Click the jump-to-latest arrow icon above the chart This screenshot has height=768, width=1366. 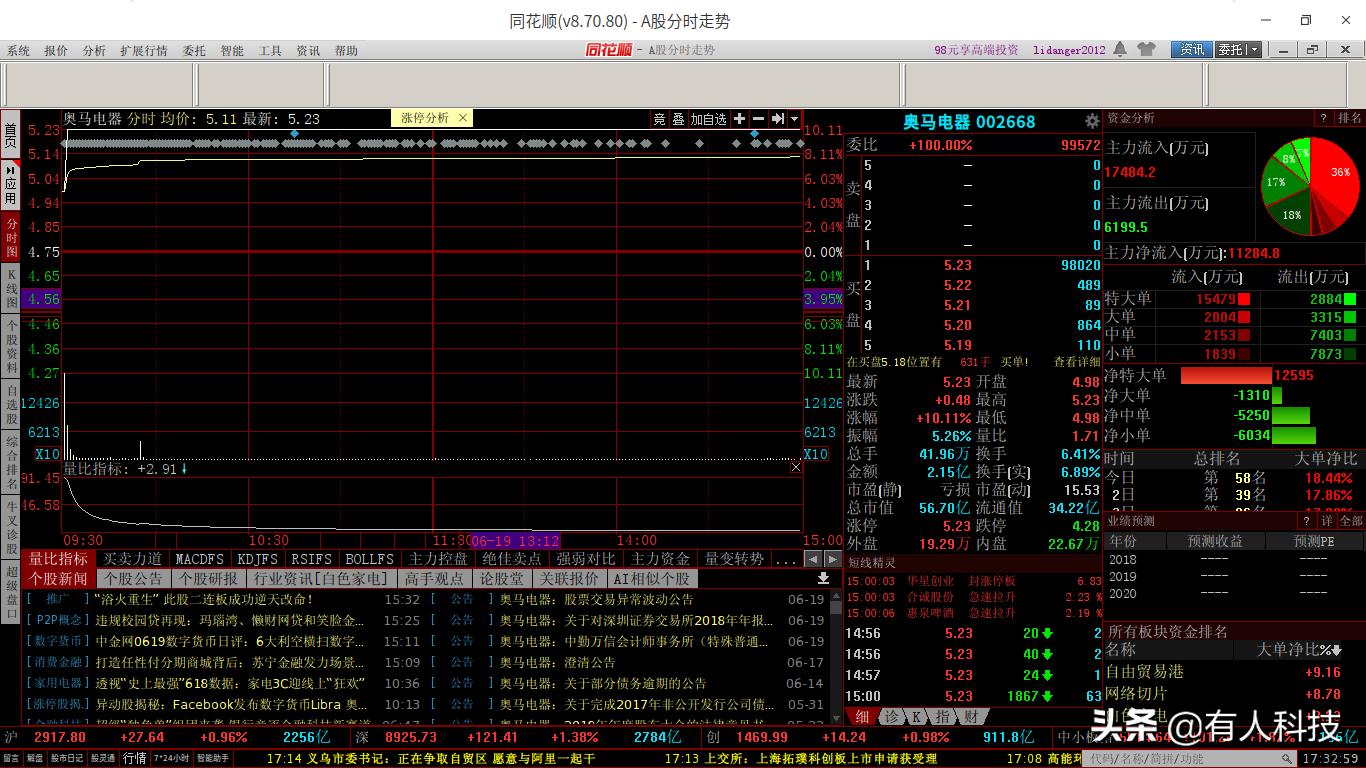(777, 118)
